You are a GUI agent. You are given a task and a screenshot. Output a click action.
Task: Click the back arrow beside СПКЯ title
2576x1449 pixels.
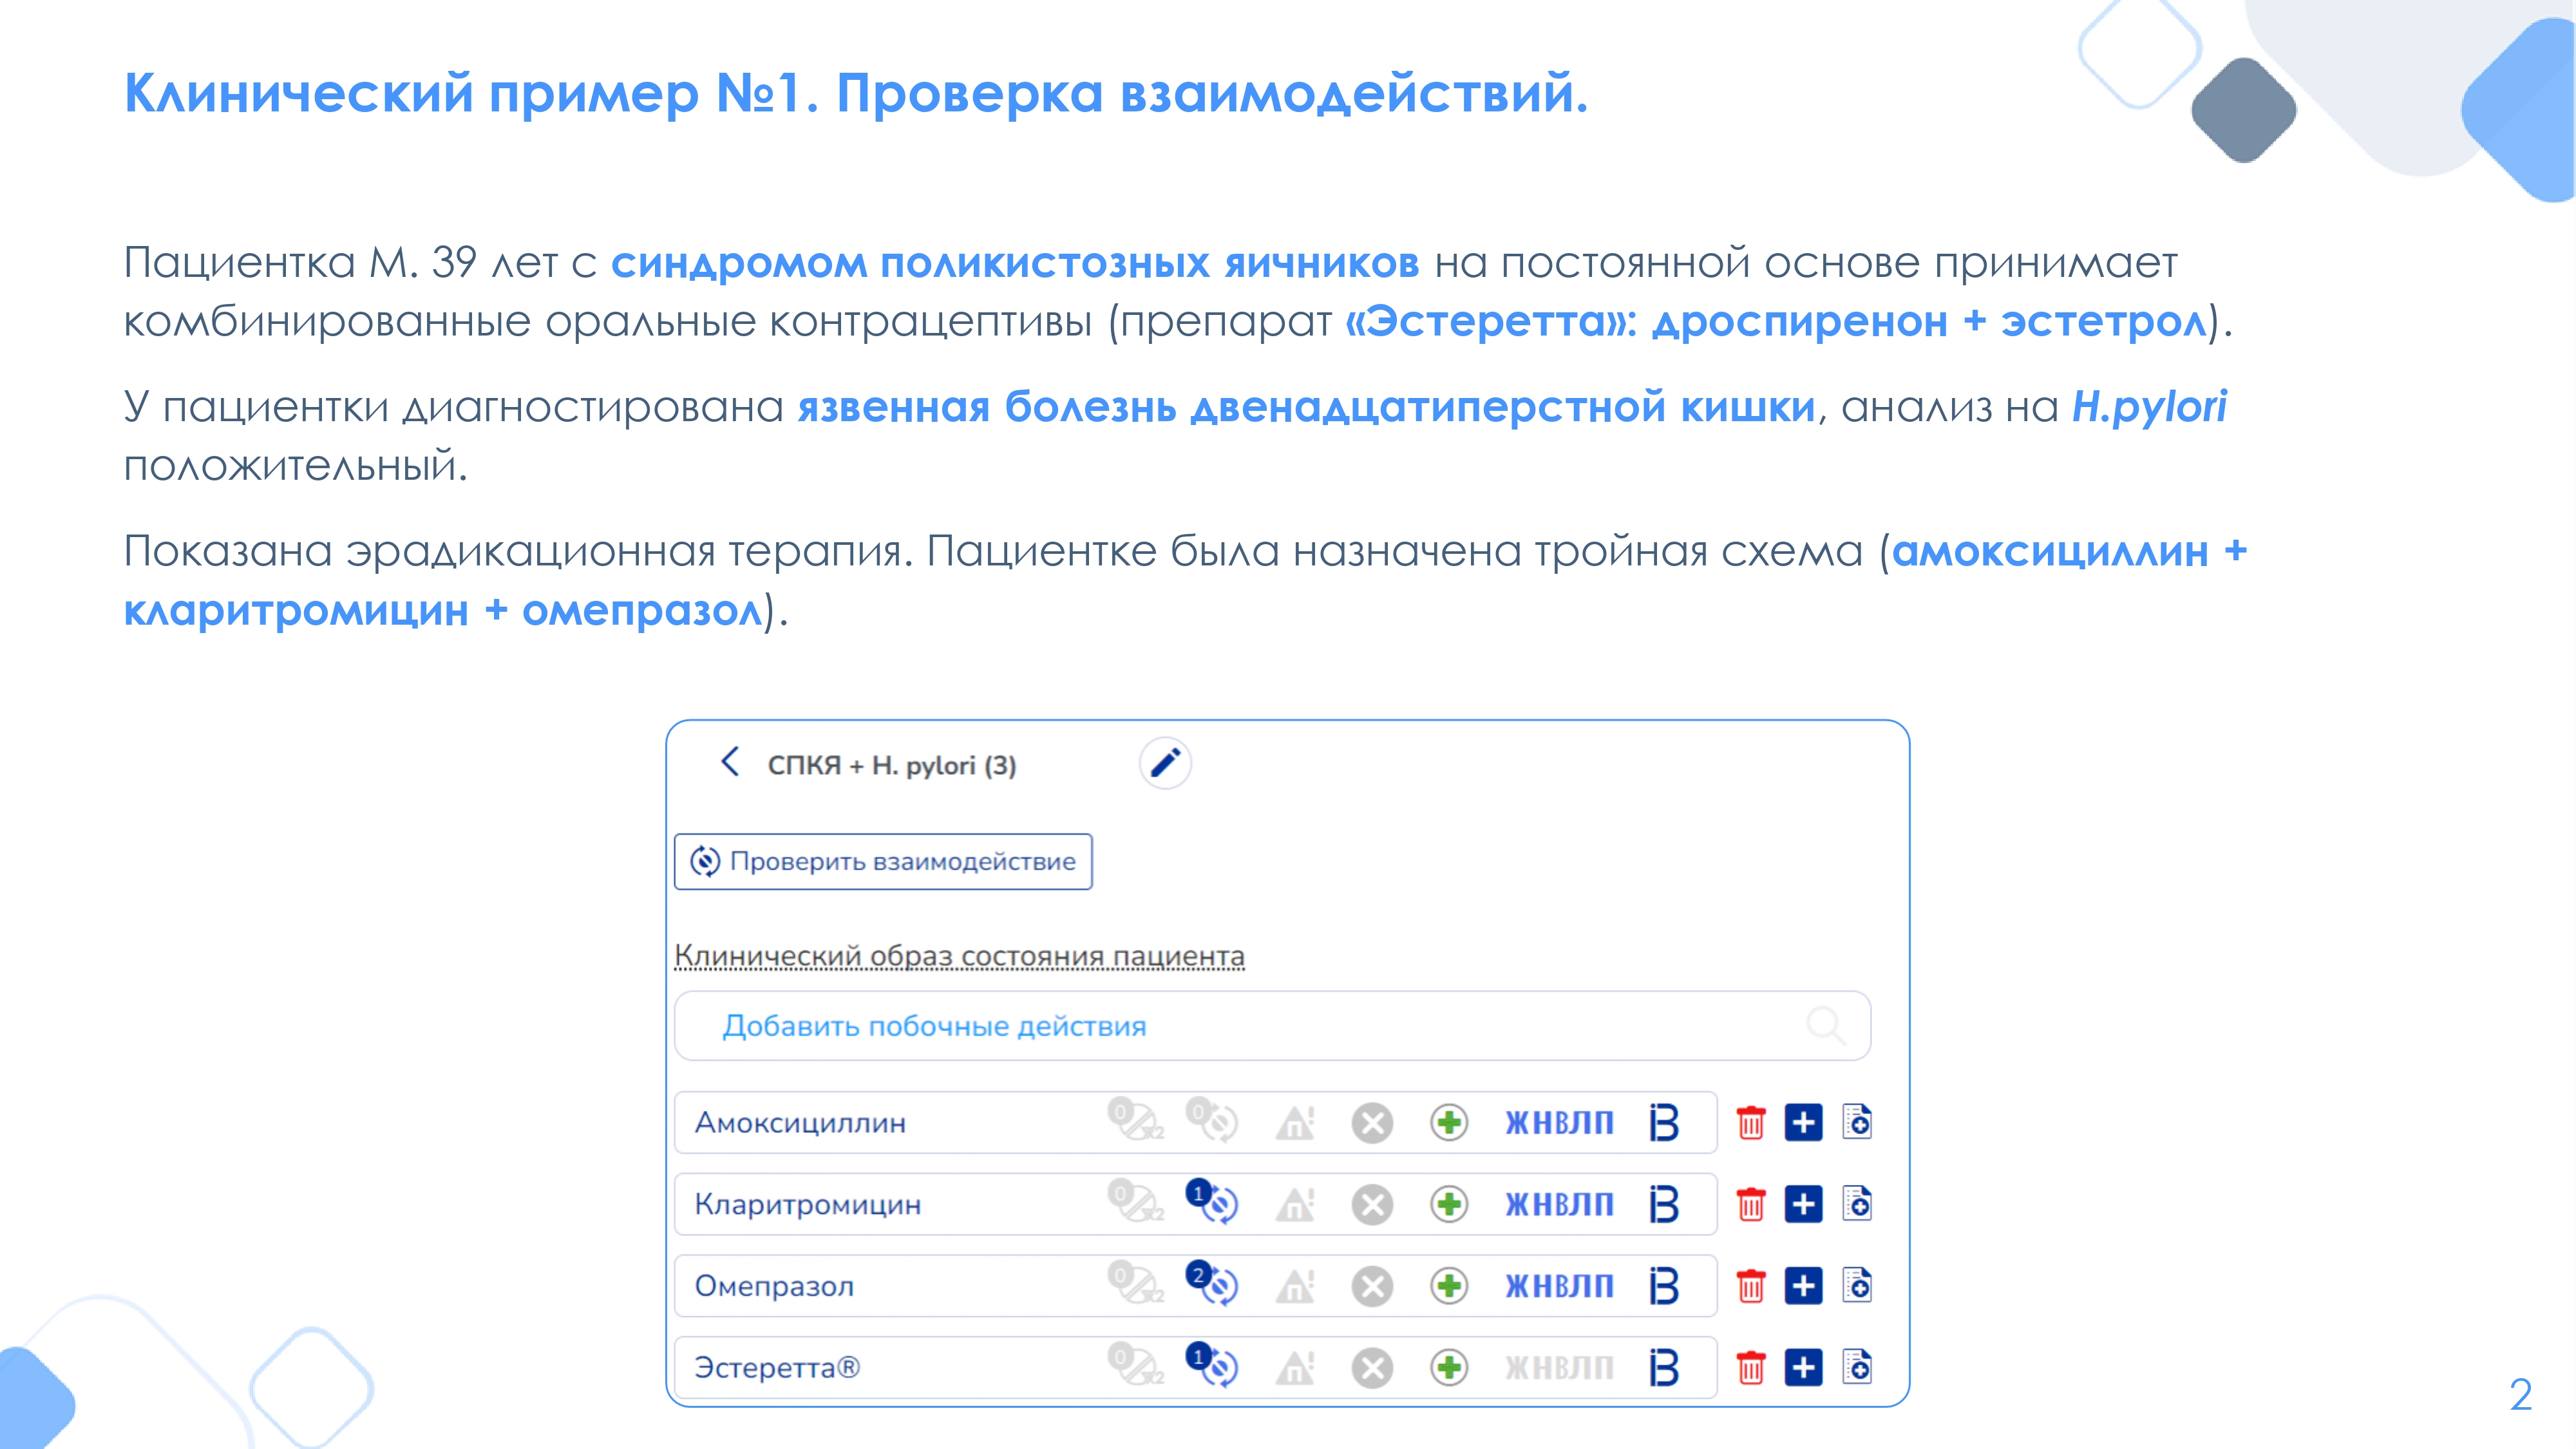click(x=730, y=762)
